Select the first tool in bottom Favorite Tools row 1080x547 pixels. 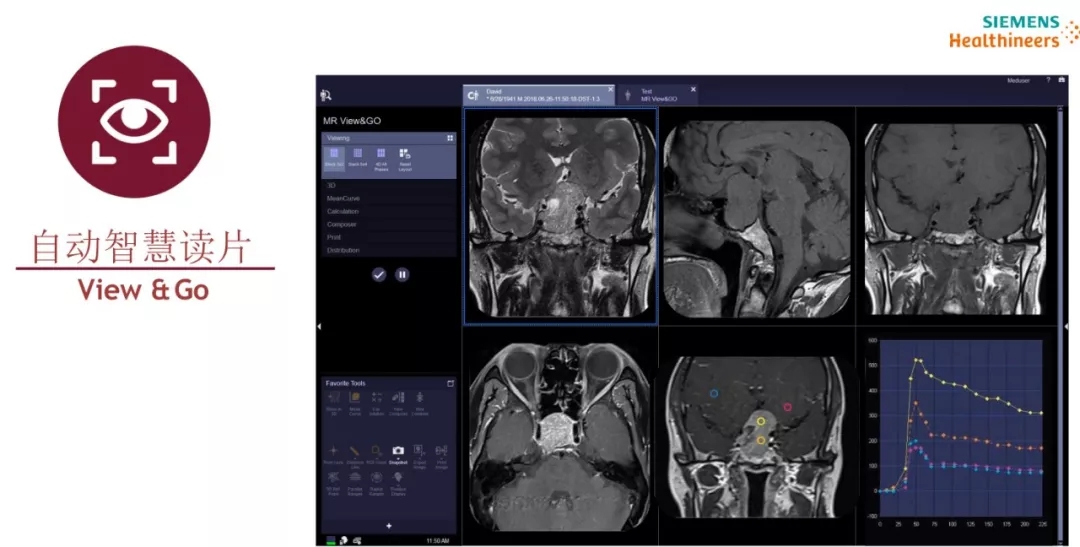click(x=333, y=484)
